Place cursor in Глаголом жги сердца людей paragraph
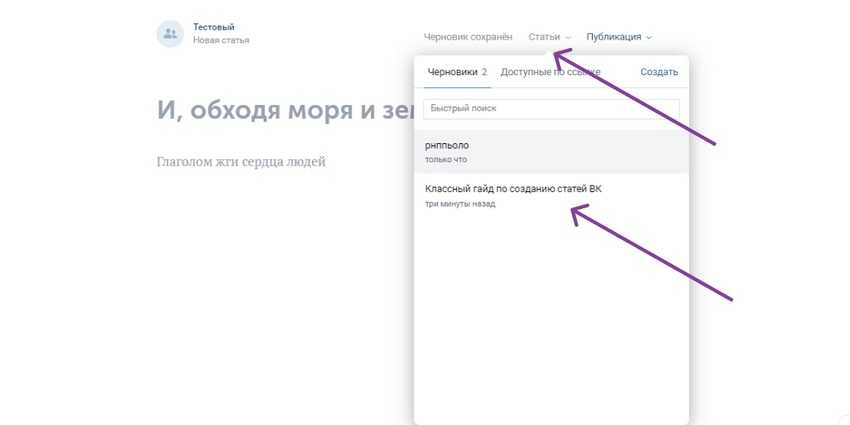 (241, 162)
